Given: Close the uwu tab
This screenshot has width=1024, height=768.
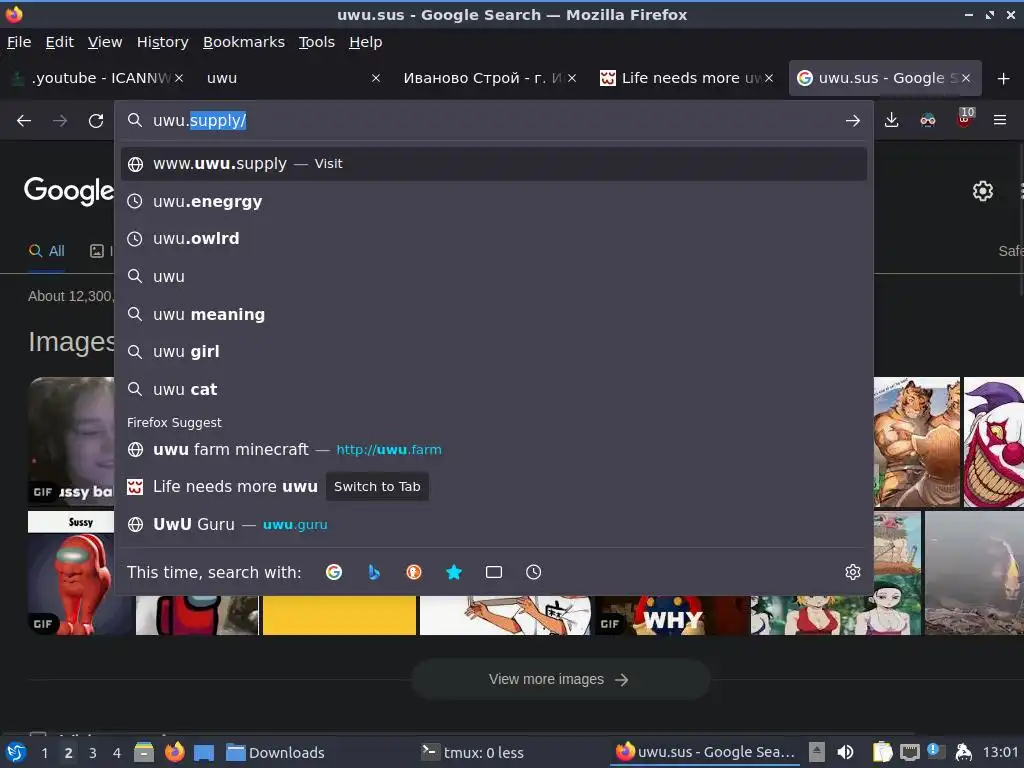Looking at the screenshot, I should coord(376,78).
